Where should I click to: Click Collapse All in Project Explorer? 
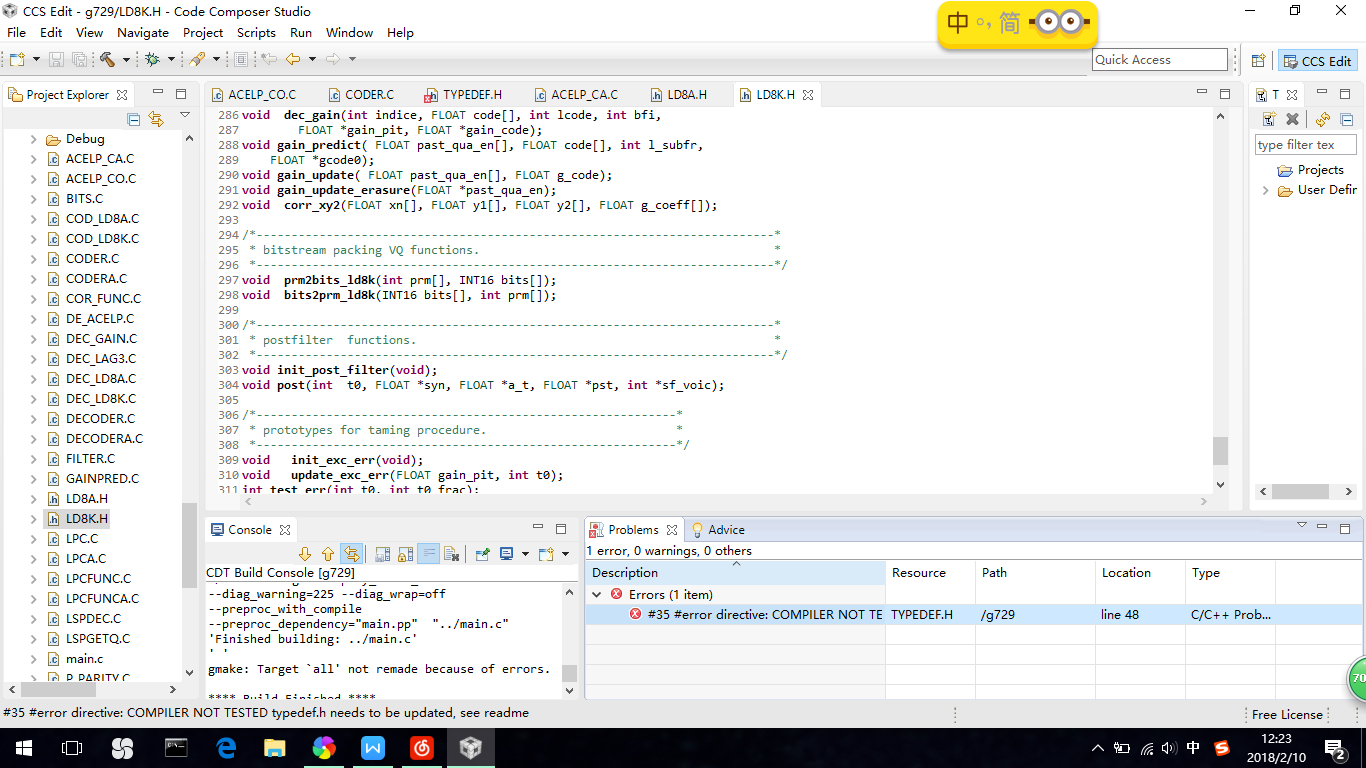pyautogui.click(x=134, y=120)
